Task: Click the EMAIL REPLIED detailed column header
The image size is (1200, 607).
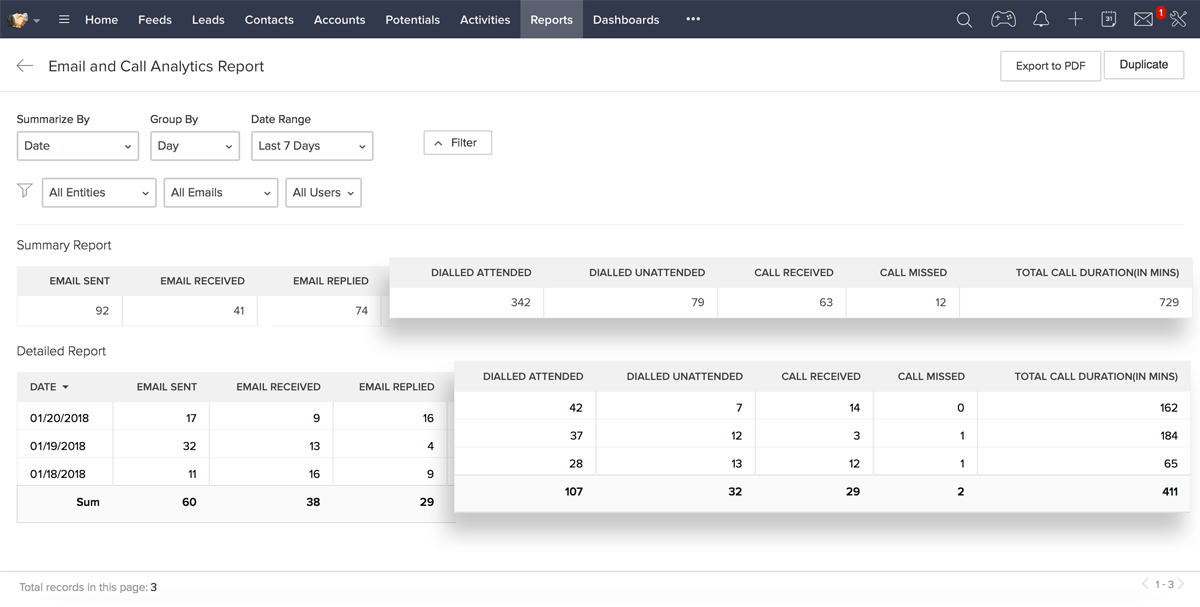Action: [x=396, y=387]
